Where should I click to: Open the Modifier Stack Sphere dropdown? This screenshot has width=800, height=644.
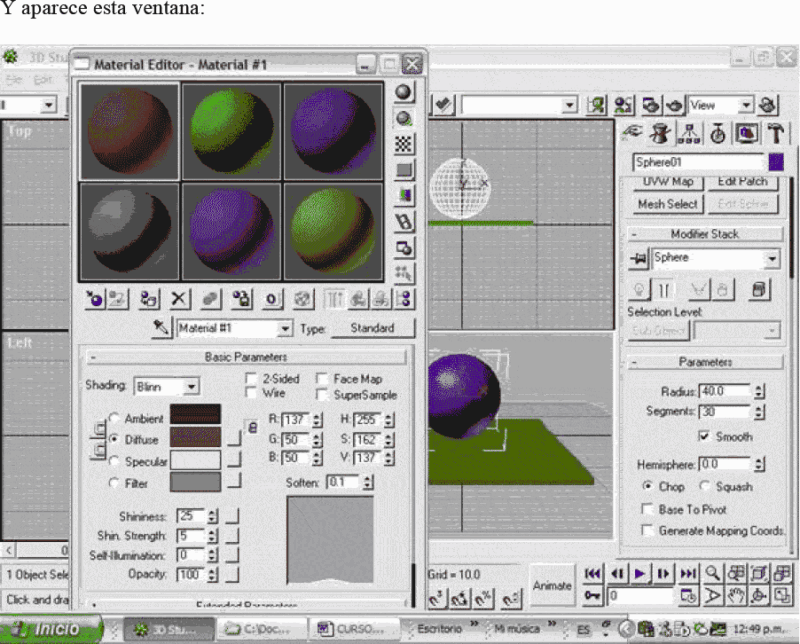[x=772, y=259]
